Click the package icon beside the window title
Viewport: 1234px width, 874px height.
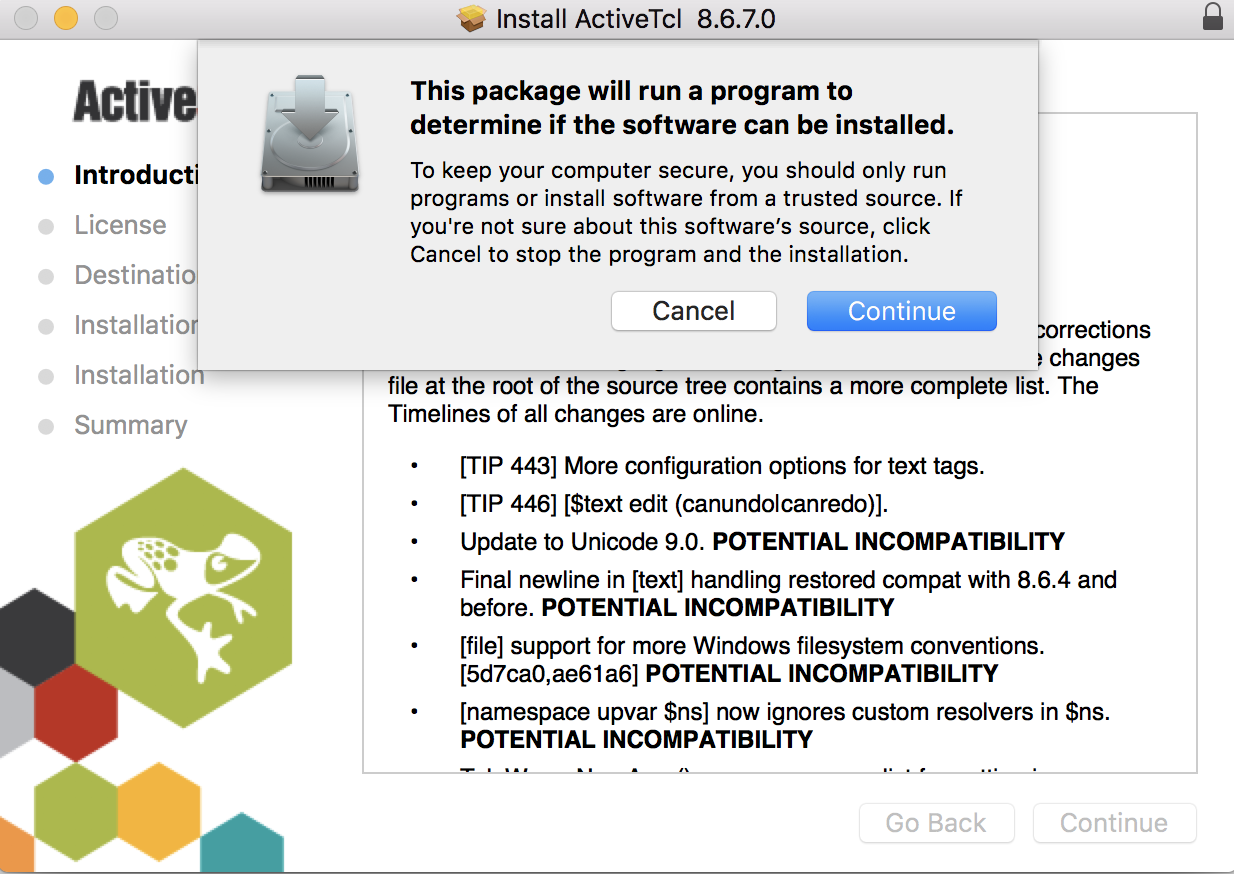pos(471,19)
